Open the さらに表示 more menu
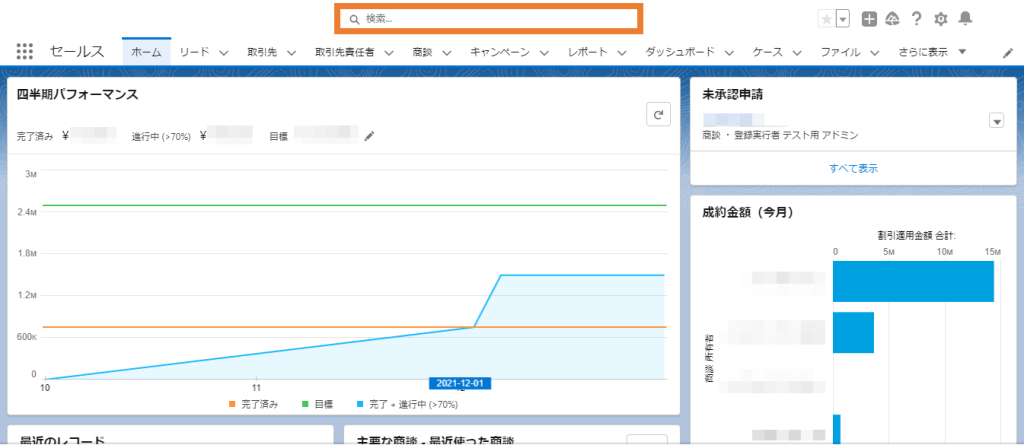 click(x=931, y=52)
